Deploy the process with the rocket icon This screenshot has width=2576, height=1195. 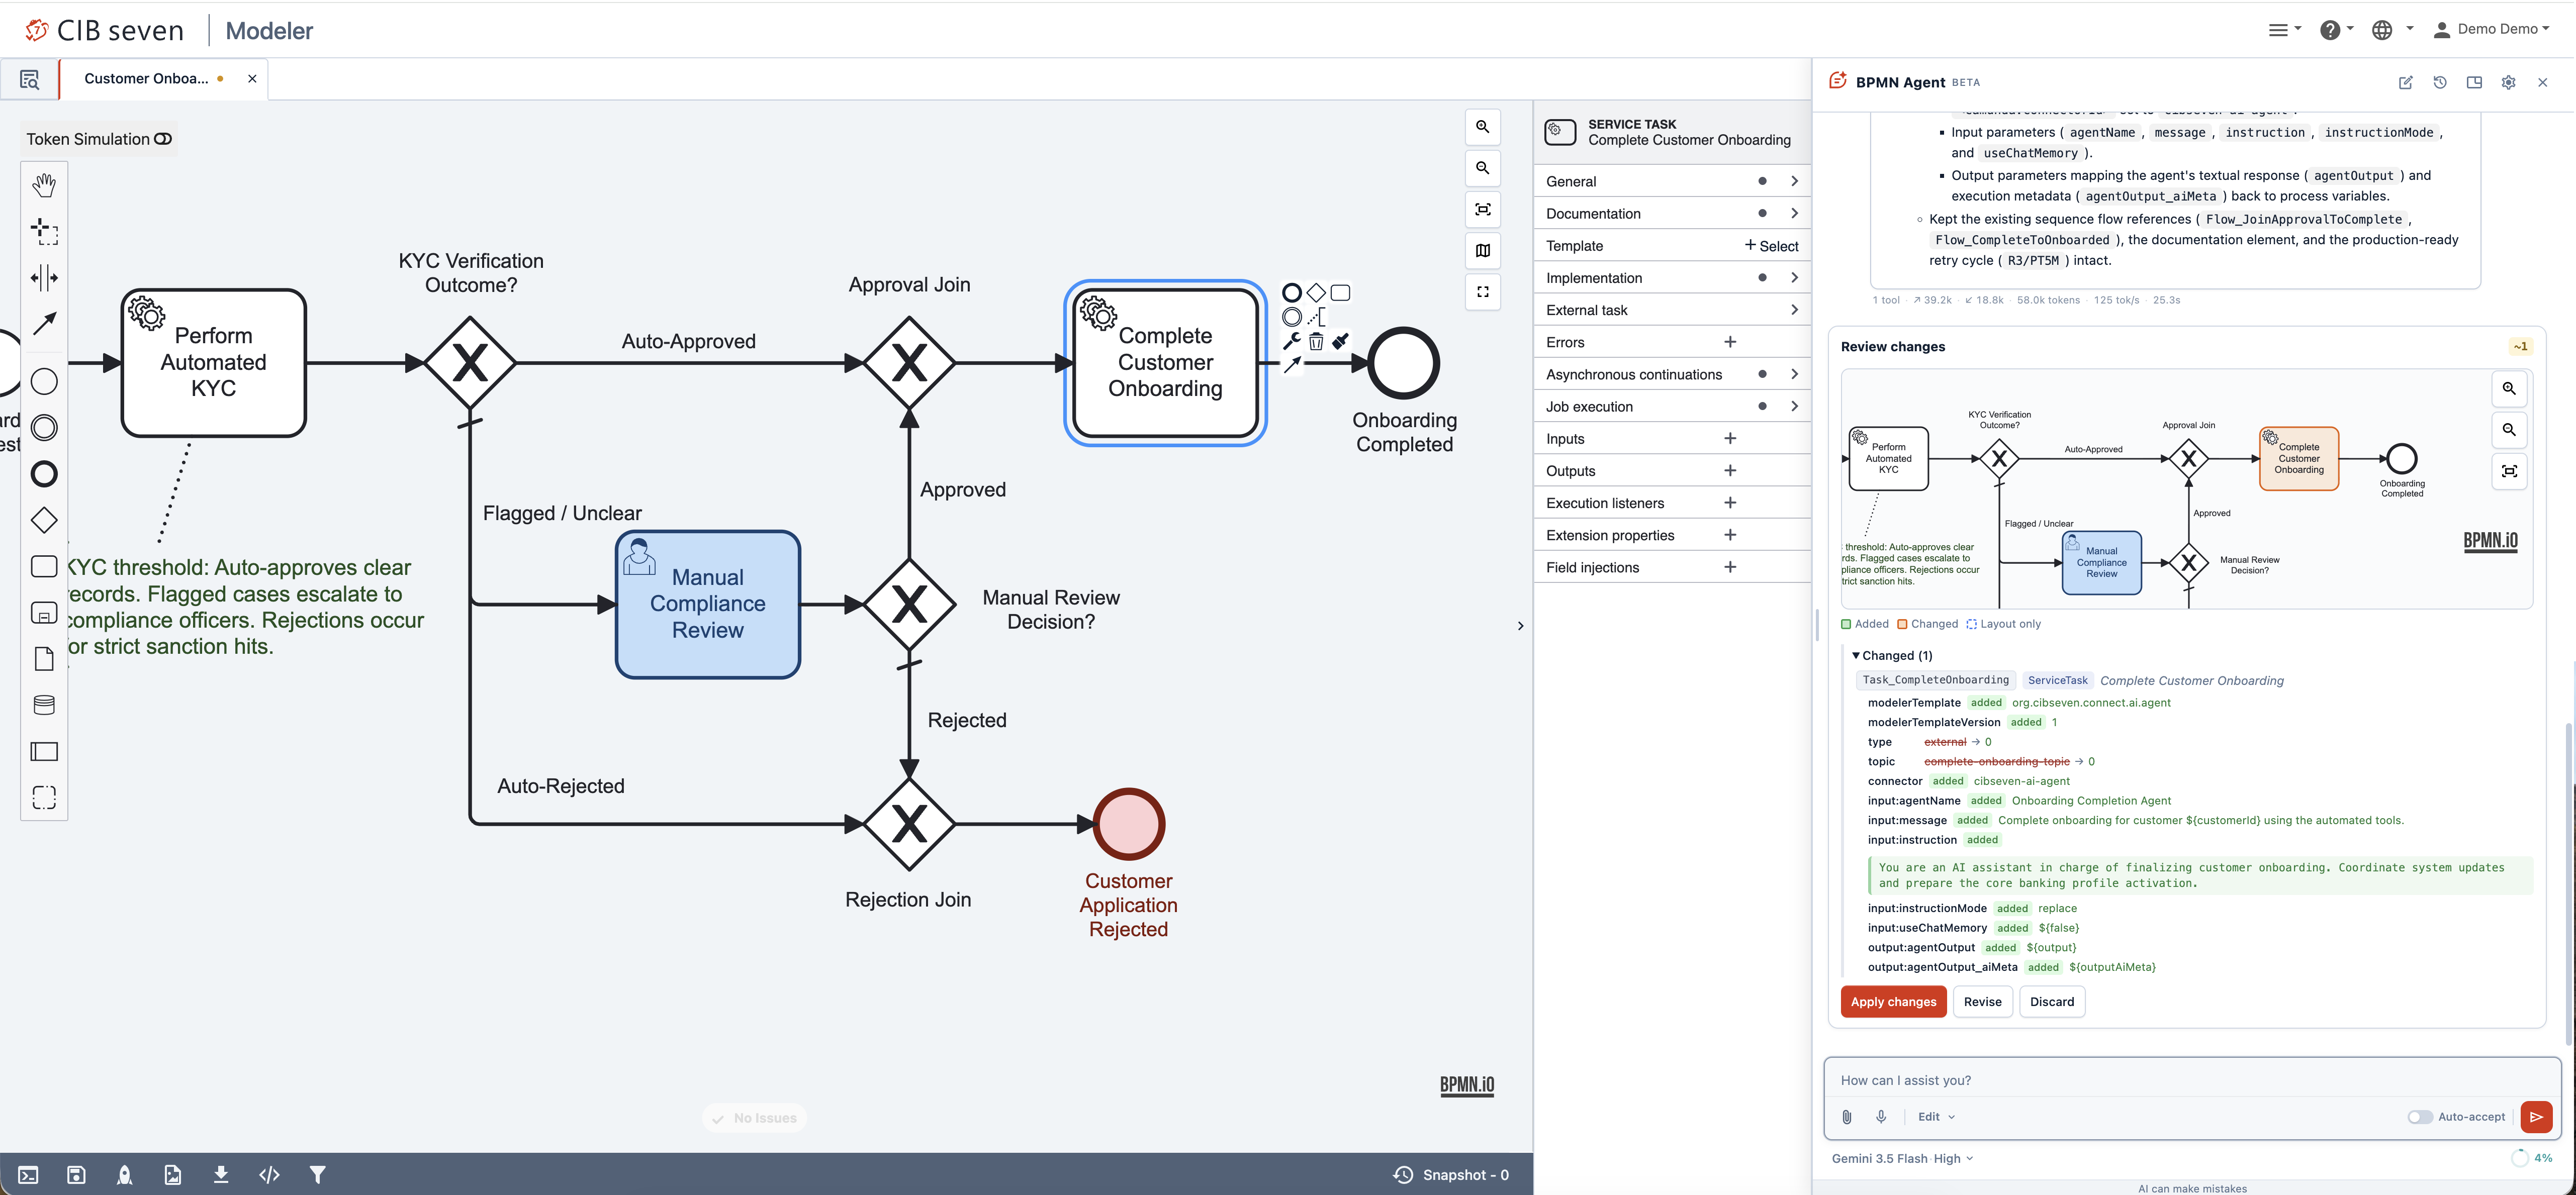(125, 1175)
